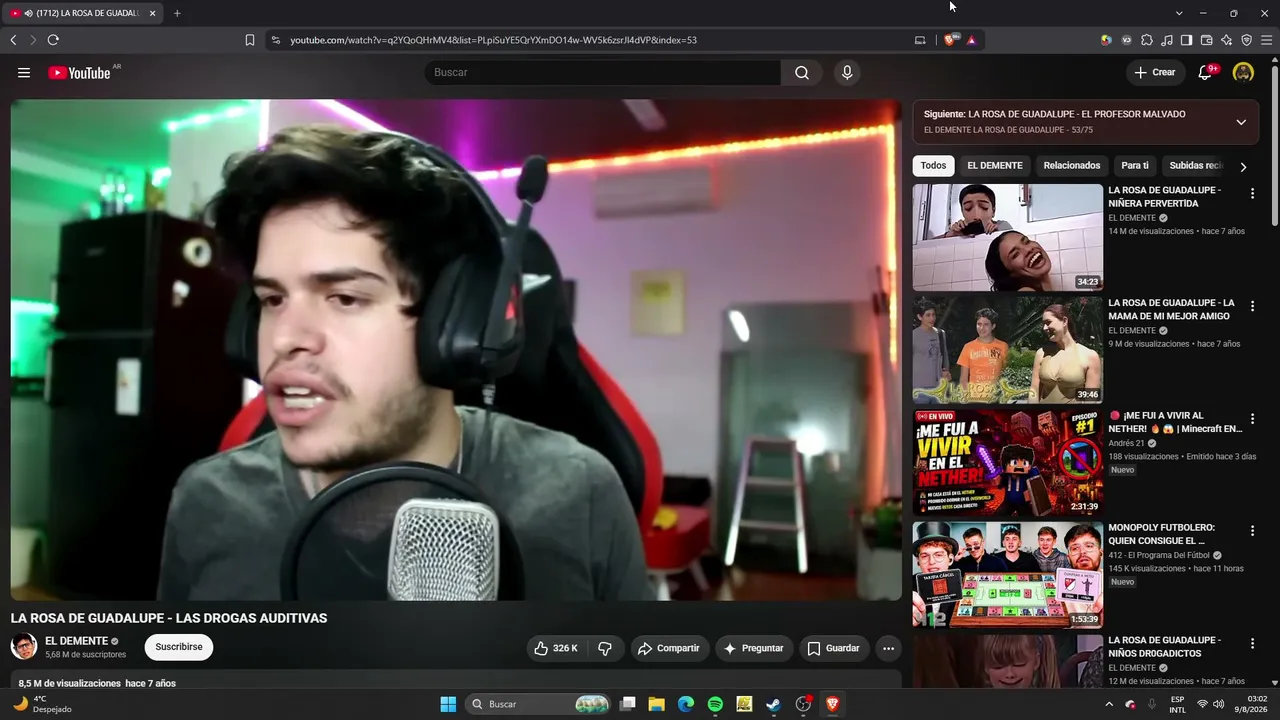1280x720 pixels.
Task: Click the search magnifier button
Action: 802,72
